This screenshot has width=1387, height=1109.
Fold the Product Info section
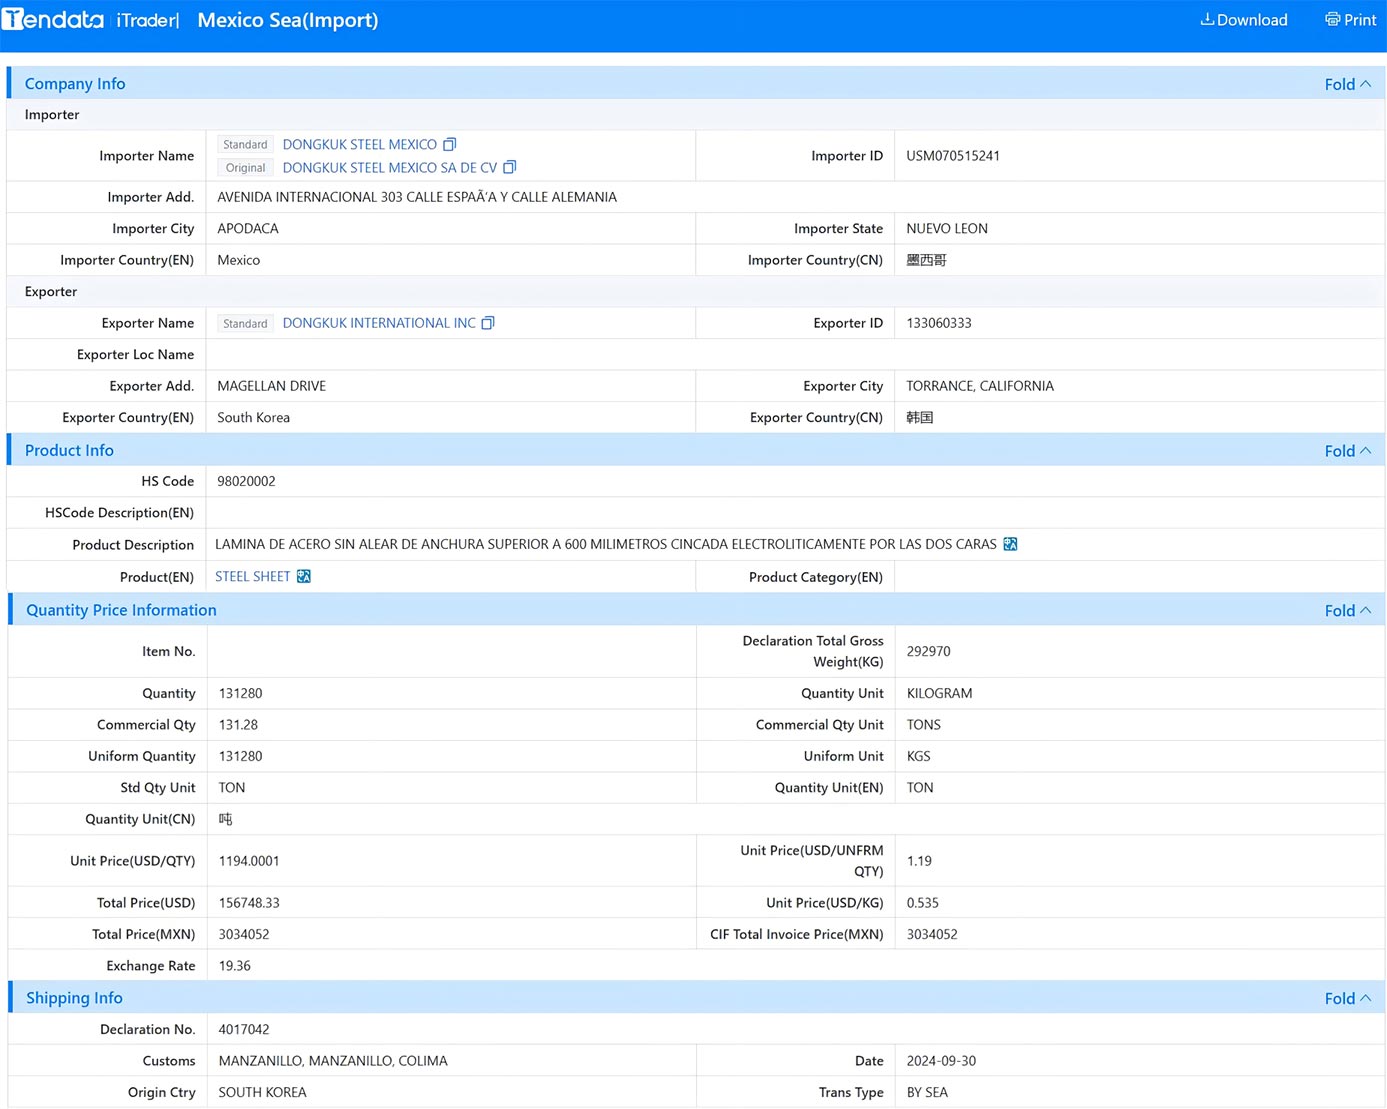pyautogui.click(x=1347, y=451)
